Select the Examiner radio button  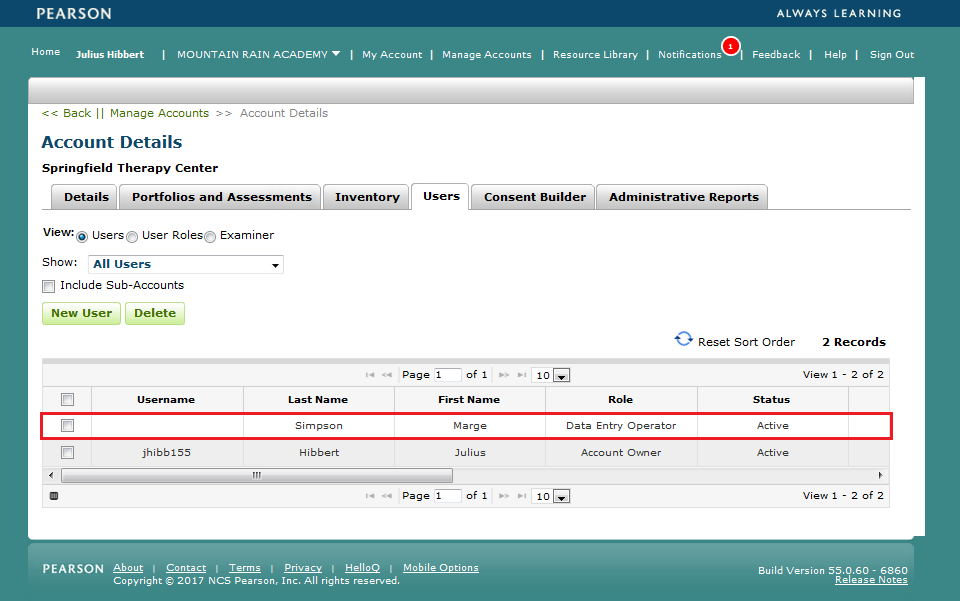click(x=210, y=236)
